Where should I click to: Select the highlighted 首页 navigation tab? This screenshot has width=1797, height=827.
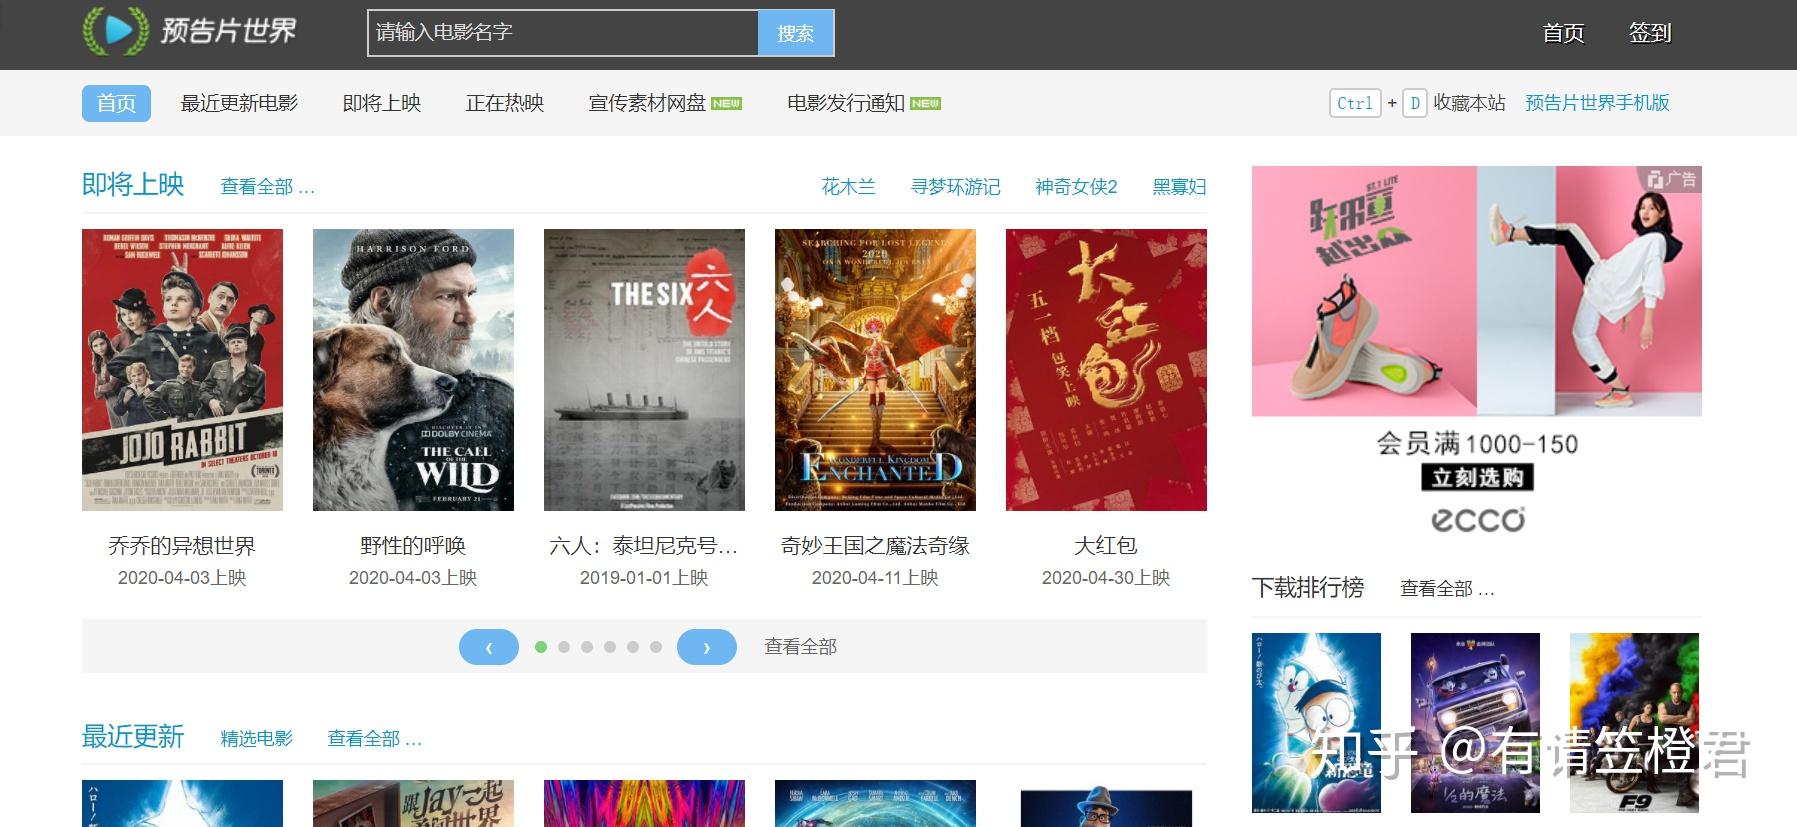pos(116,103)
